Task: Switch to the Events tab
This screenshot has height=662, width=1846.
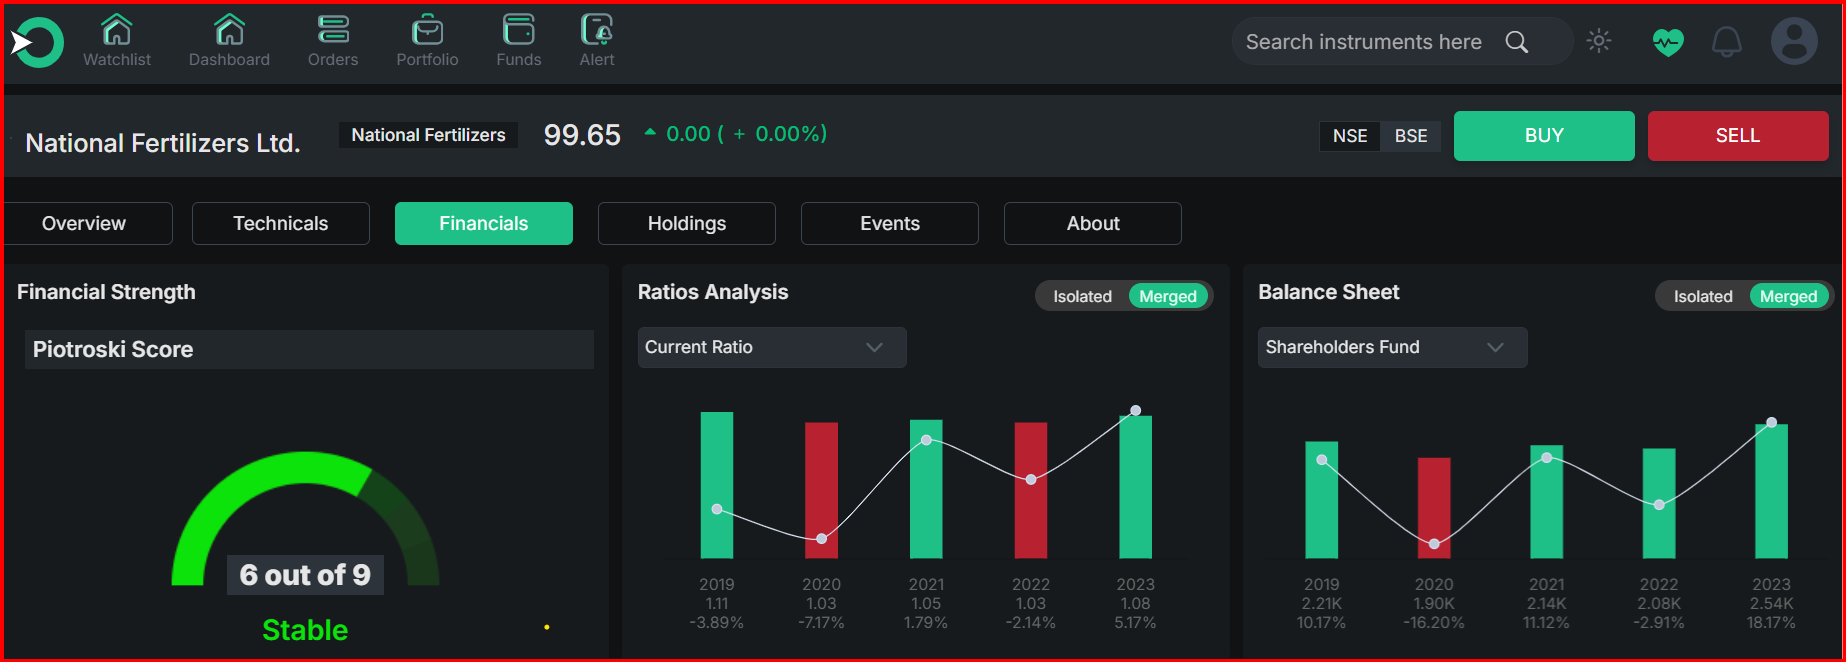Action: pyautogui.click(x=890, y=223)
